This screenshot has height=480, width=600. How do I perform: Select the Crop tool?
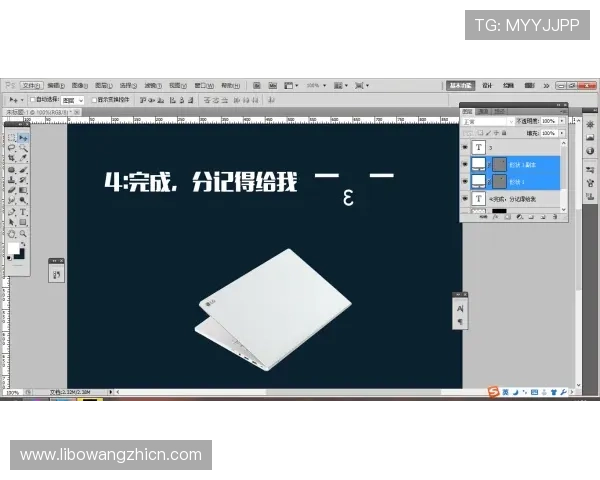11,158
